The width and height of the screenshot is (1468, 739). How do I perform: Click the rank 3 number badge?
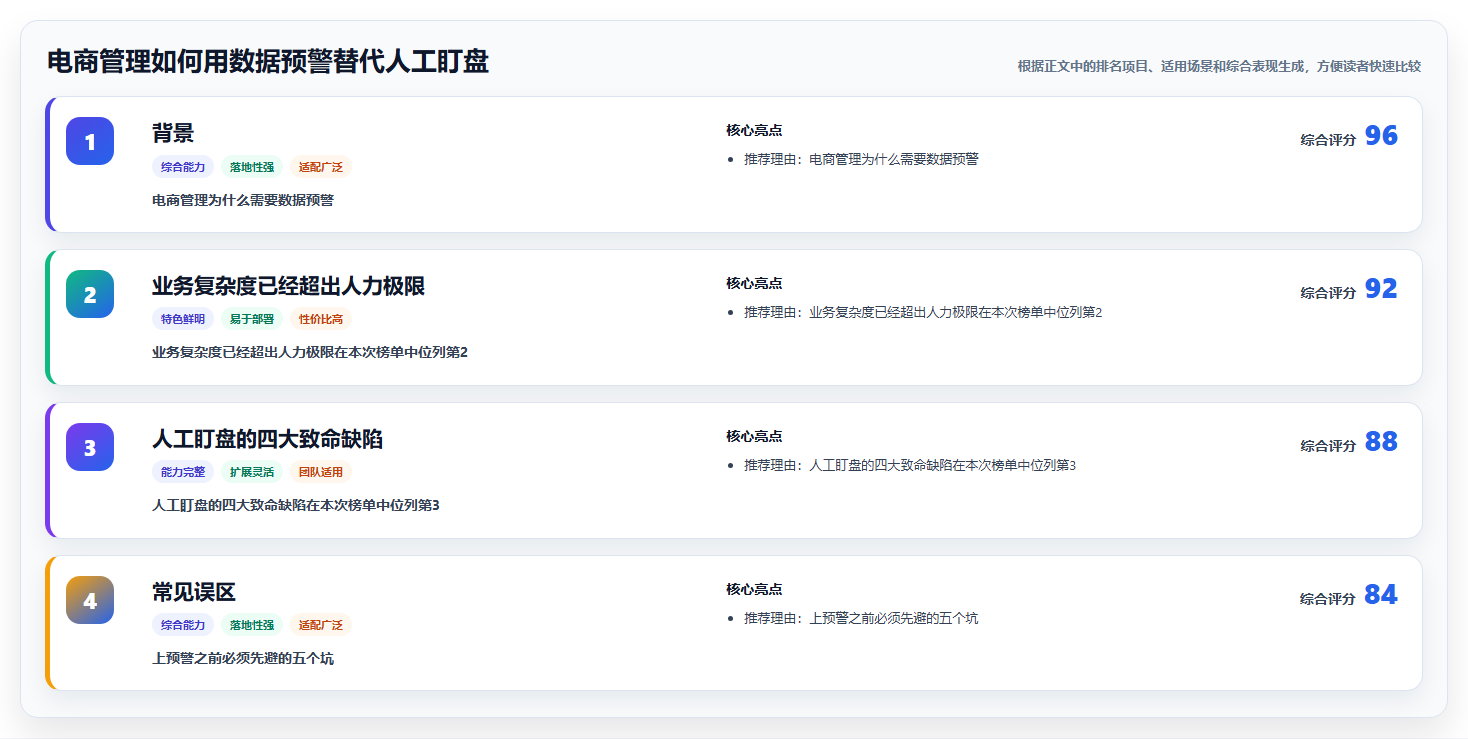(x=90, y=447)
